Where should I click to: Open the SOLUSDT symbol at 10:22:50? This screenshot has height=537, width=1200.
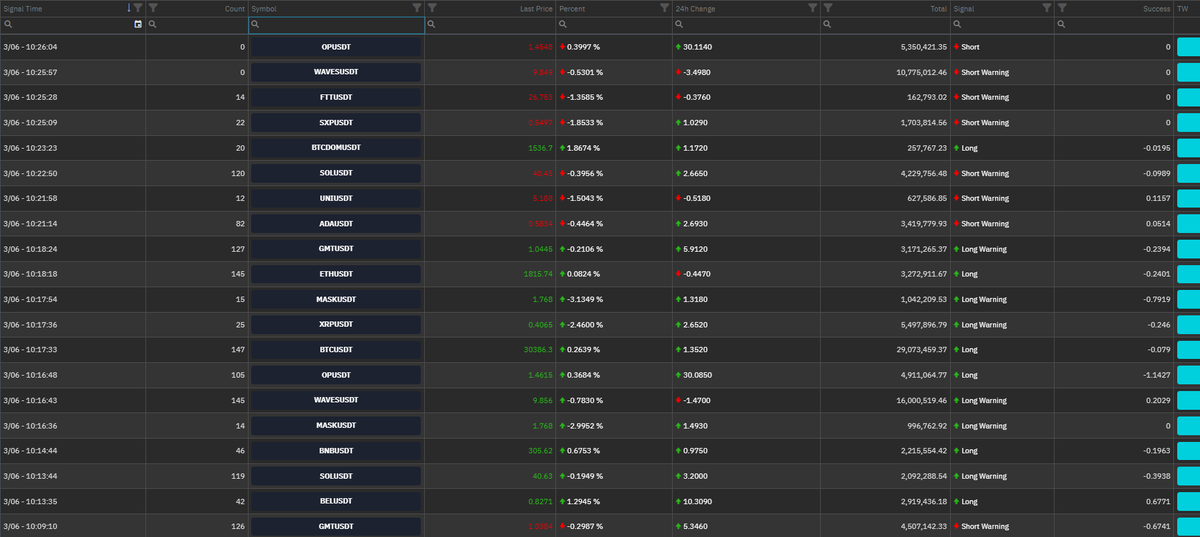click(x=336, y=173)
